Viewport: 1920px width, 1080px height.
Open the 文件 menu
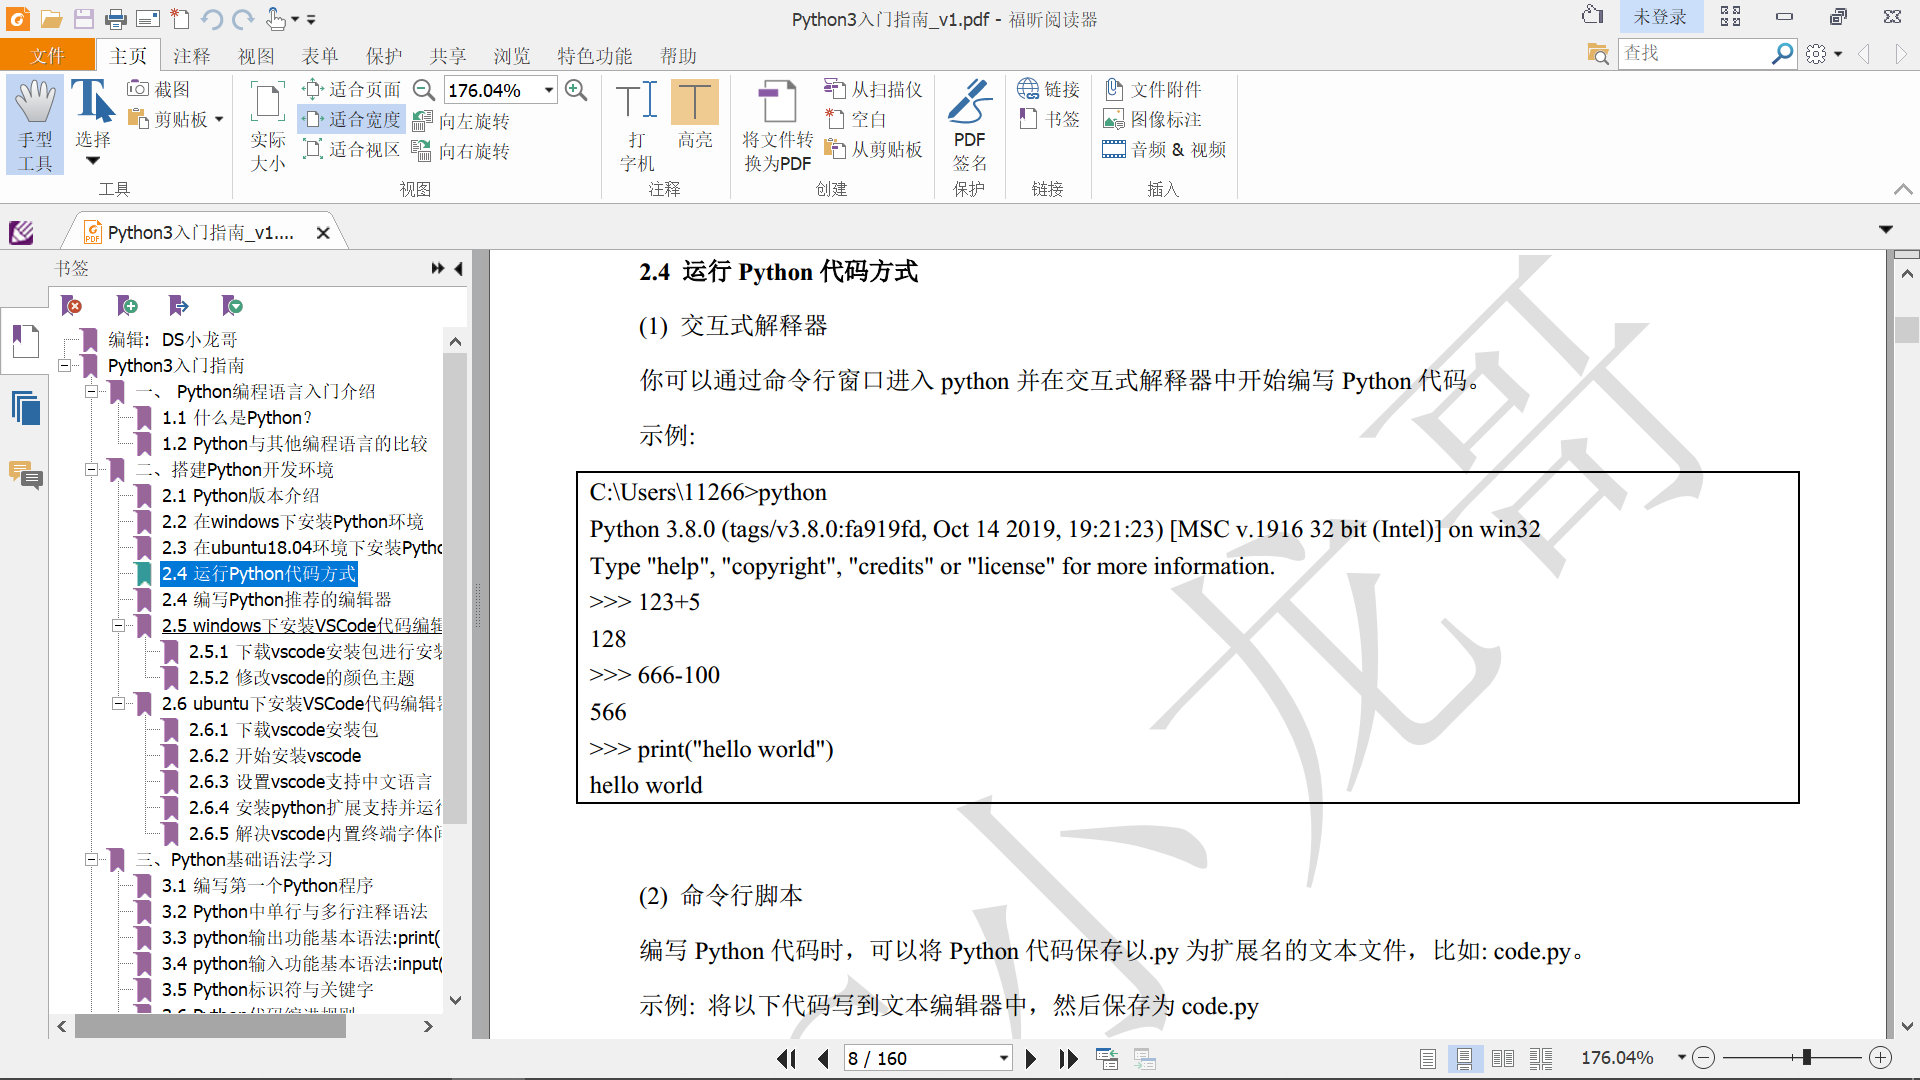click(47, 56)
